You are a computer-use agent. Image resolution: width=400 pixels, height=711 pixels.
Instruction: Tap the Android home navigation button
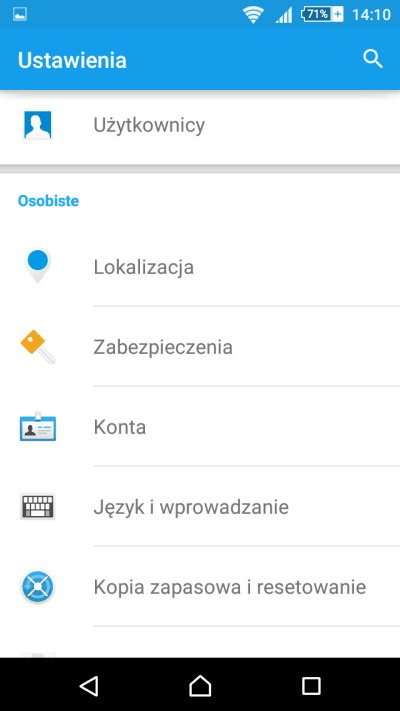click(200, 686)
